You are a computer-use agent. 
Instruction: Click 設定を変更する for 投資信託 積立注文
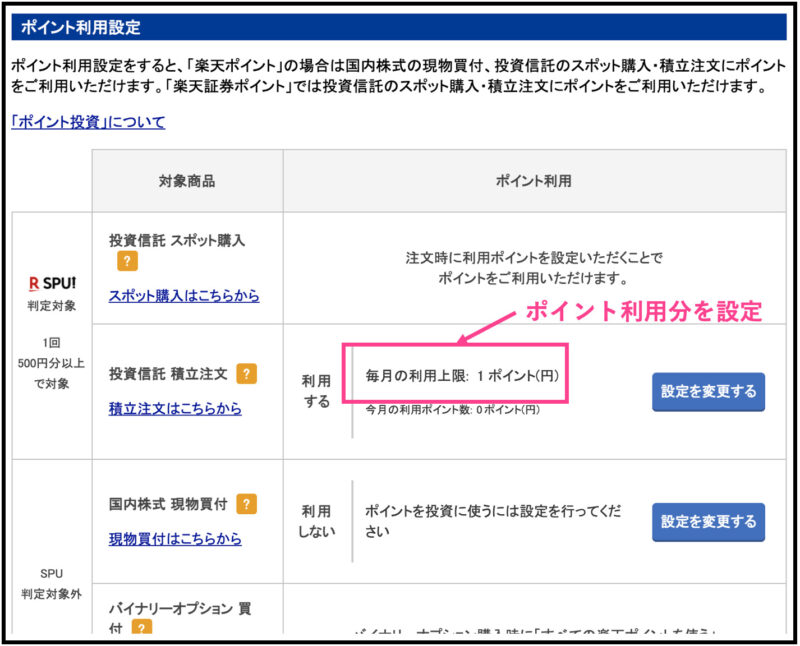click(708, 392)
